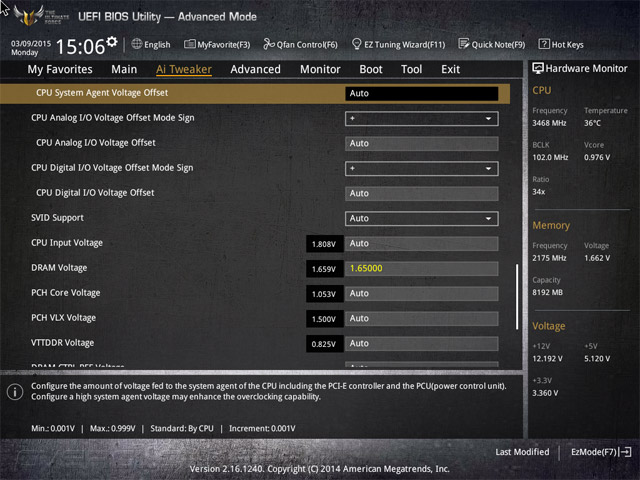Select the DRAM Voltage row label

pyautogui.click(x=59, y=268)
